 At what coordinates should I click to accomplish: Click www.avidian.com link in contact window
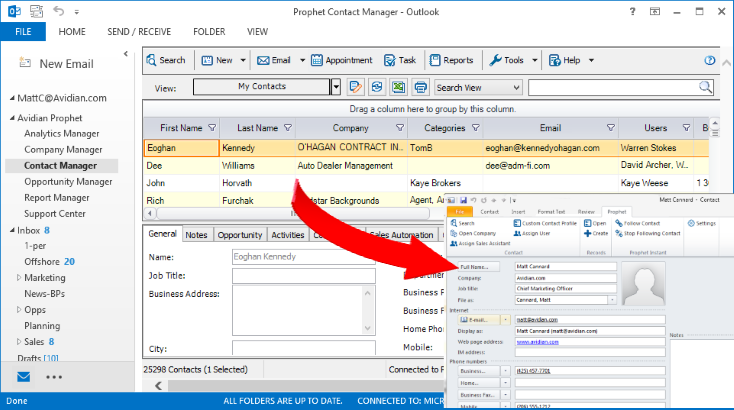pyautogui.click(x=537, y=342)
